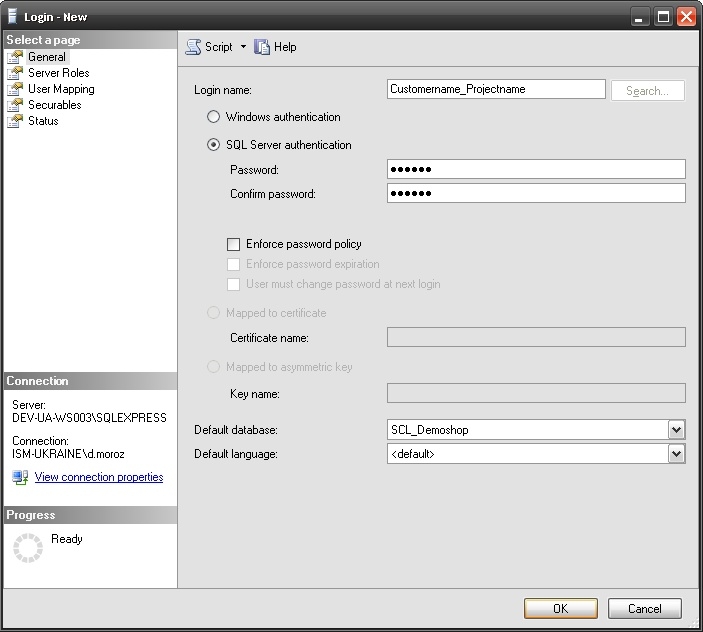The image size is (703, 632).
Task: Click the Confirm password field
Action: [536, 193]
